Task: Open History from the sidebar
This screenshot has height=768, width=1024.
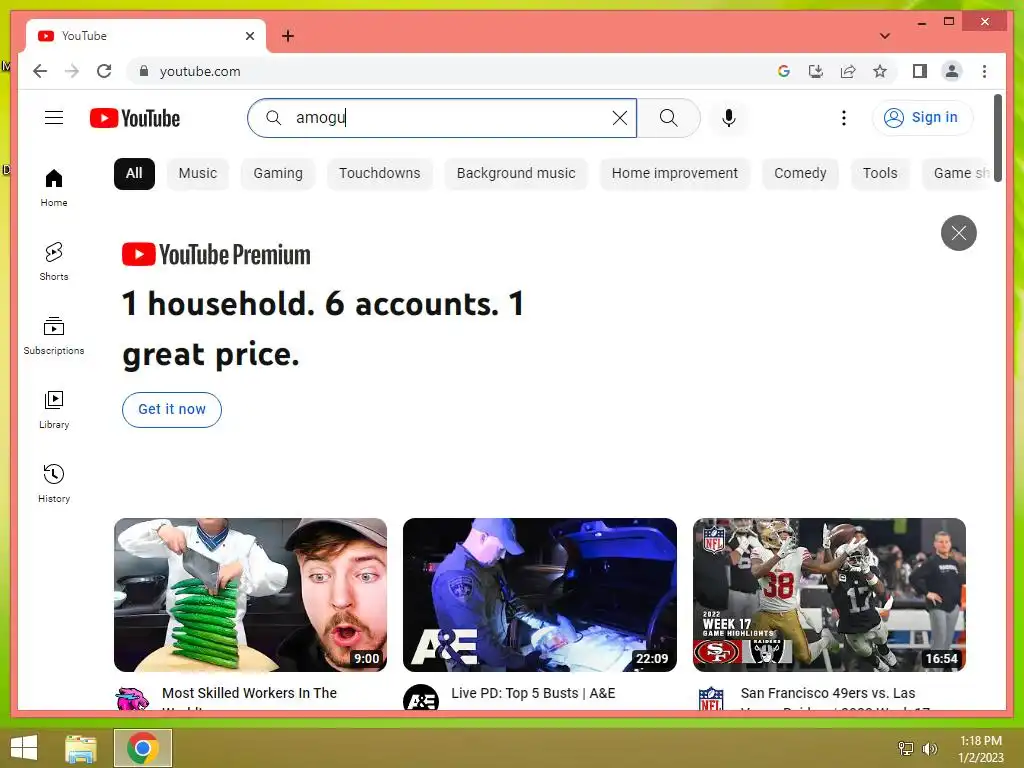Action: [54, 484]
